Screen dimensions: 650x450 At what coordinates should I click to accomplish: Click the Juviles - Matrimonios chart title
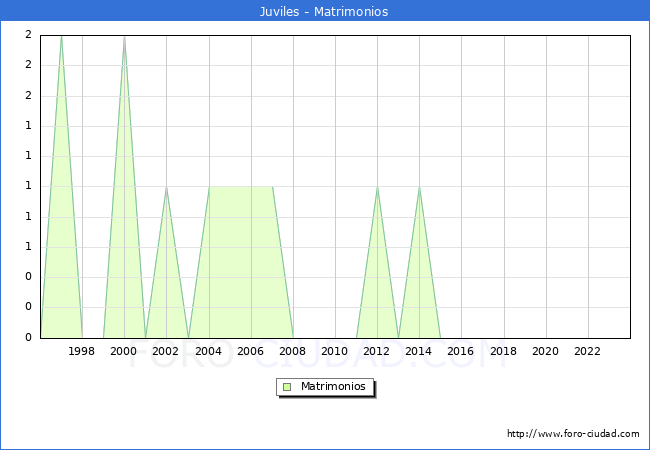(324, 11)
